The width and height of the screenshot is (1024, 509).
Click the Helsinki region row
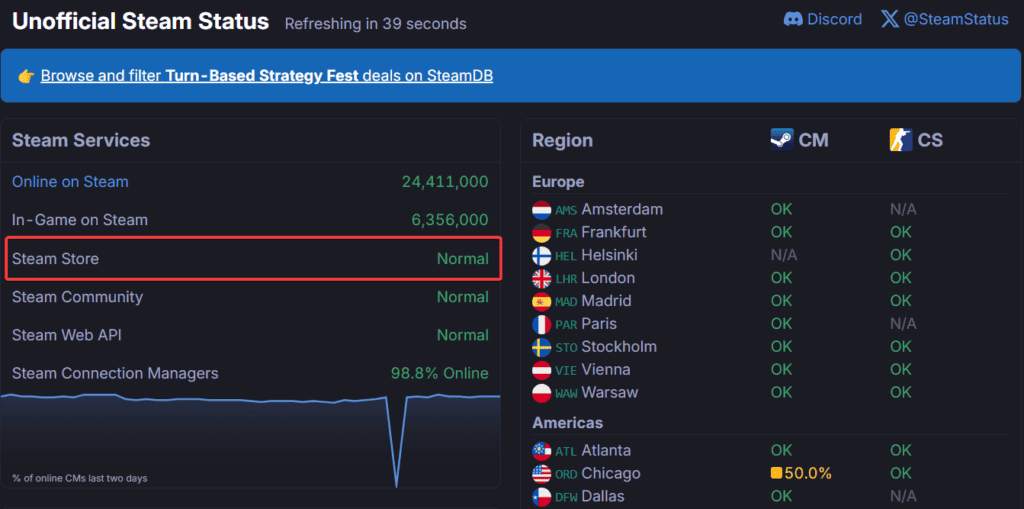point(771,255)
